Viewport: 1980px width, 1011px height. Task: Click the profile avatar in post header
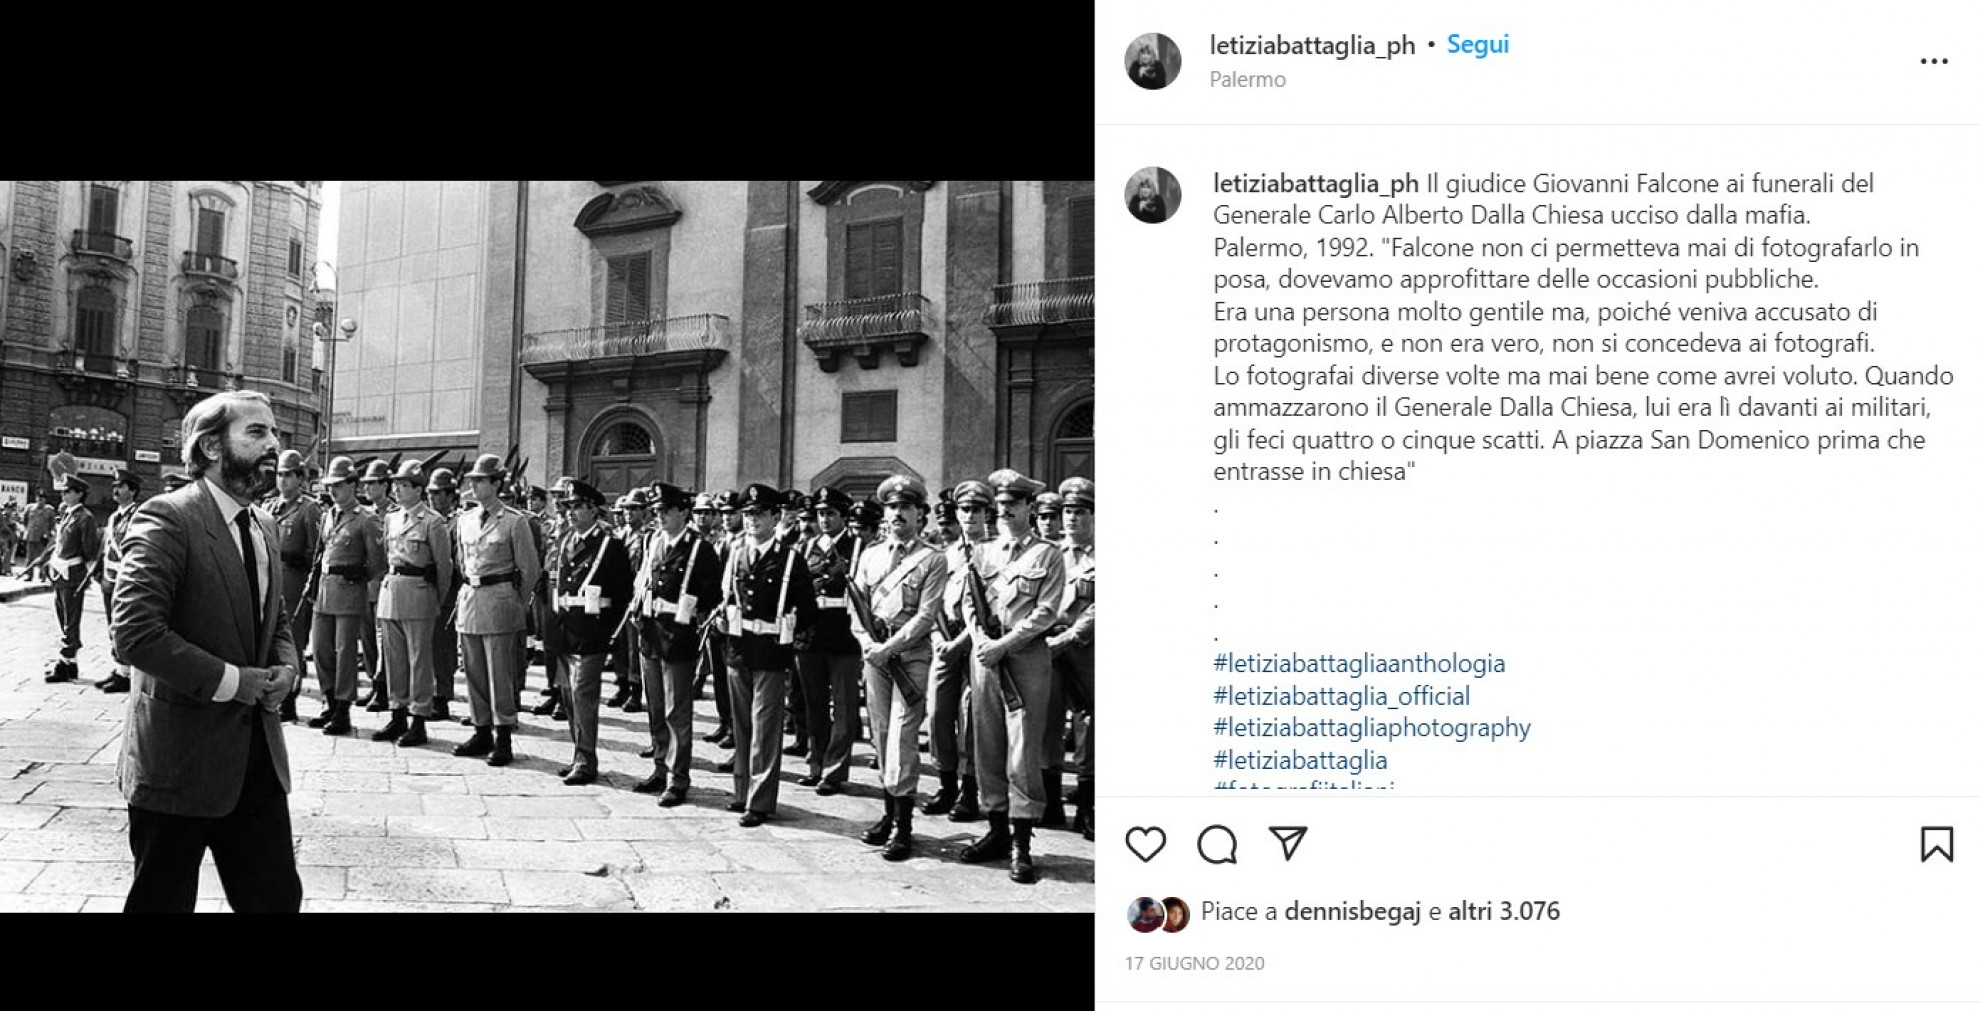(1153, 61)
